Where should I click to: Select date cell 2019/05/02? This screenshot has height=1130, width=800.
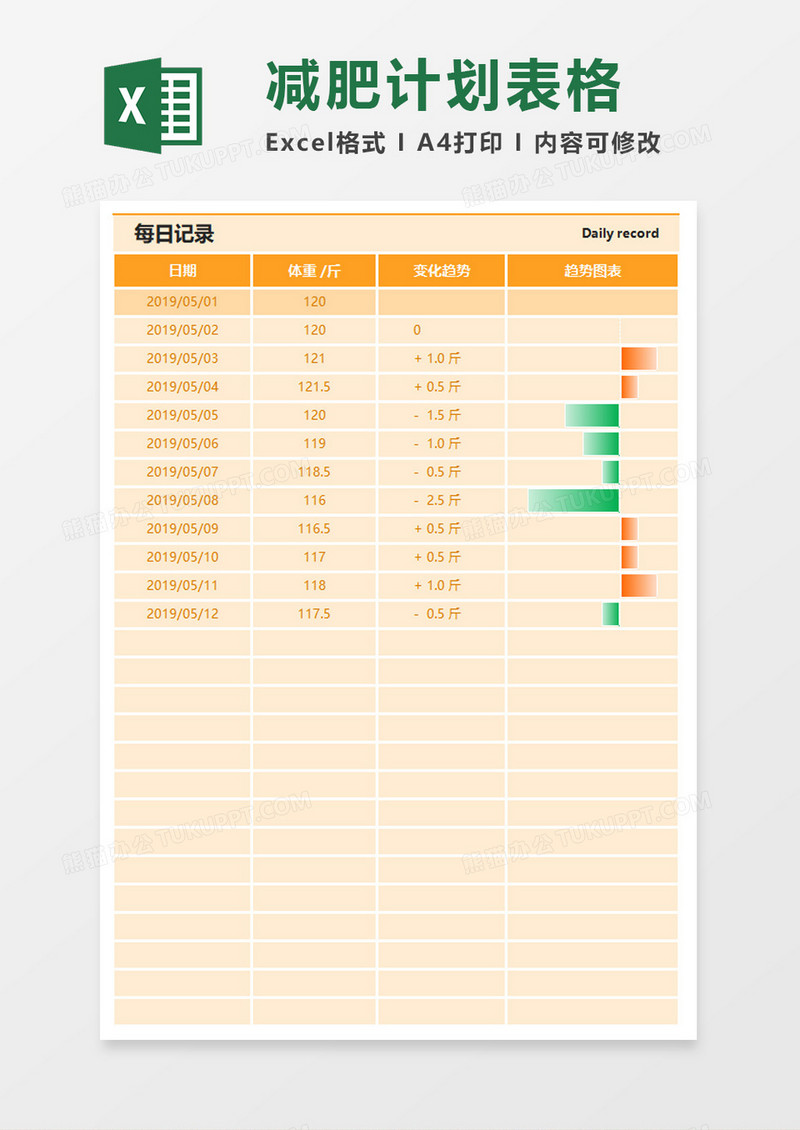(182, 330)
